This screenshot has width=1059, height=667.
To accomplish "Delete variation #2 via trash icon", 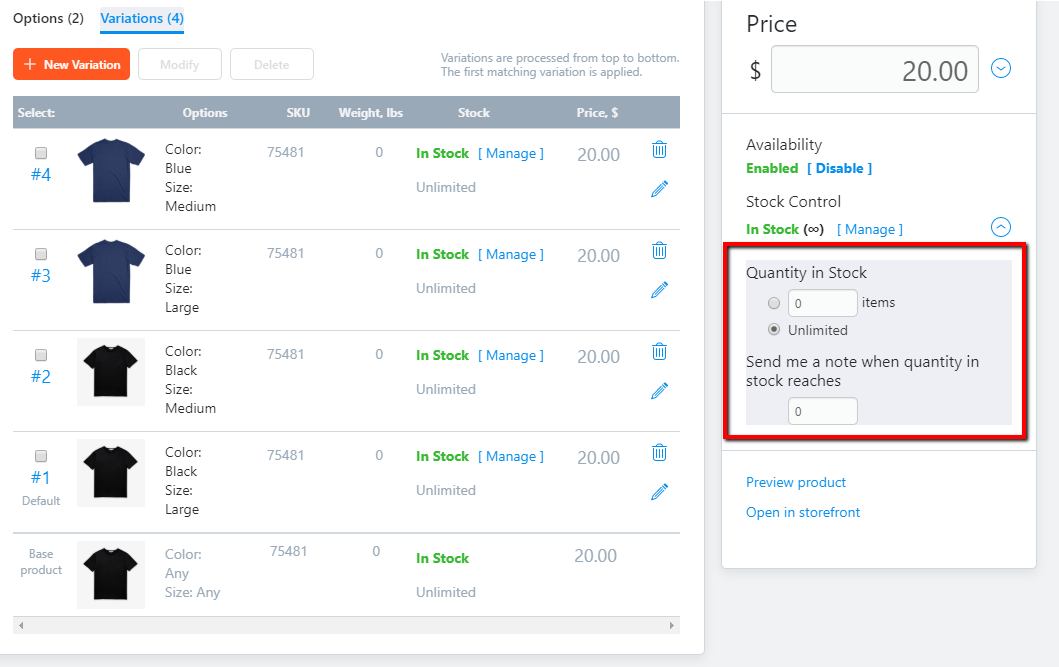I will (x=659, y=352).
